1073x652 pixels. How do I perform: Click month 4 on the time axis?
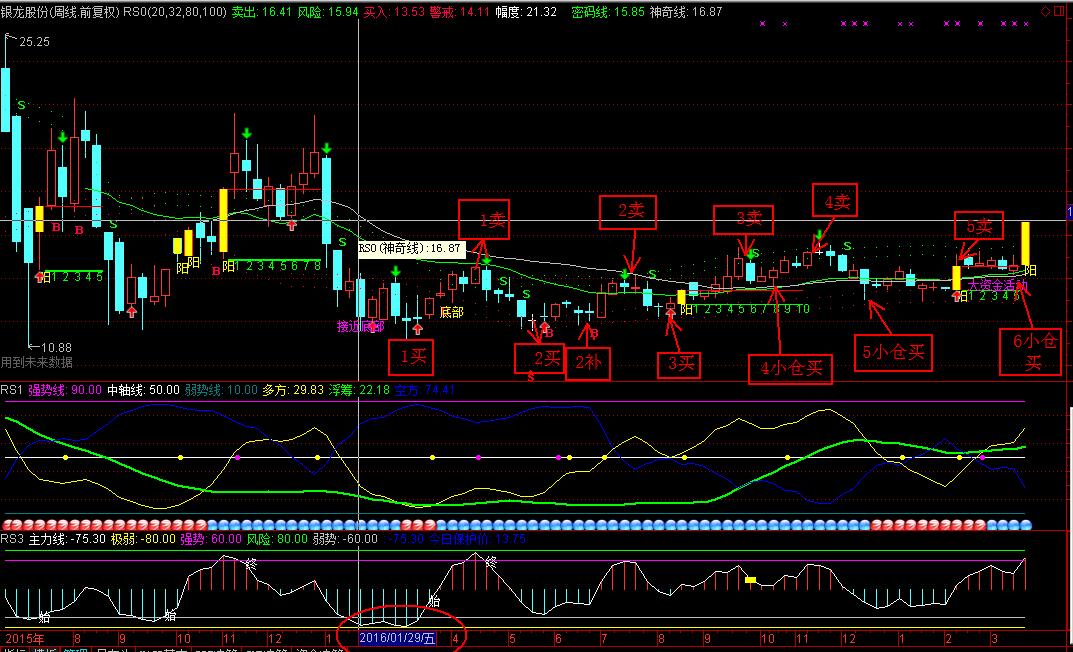(x=455, y=639)
